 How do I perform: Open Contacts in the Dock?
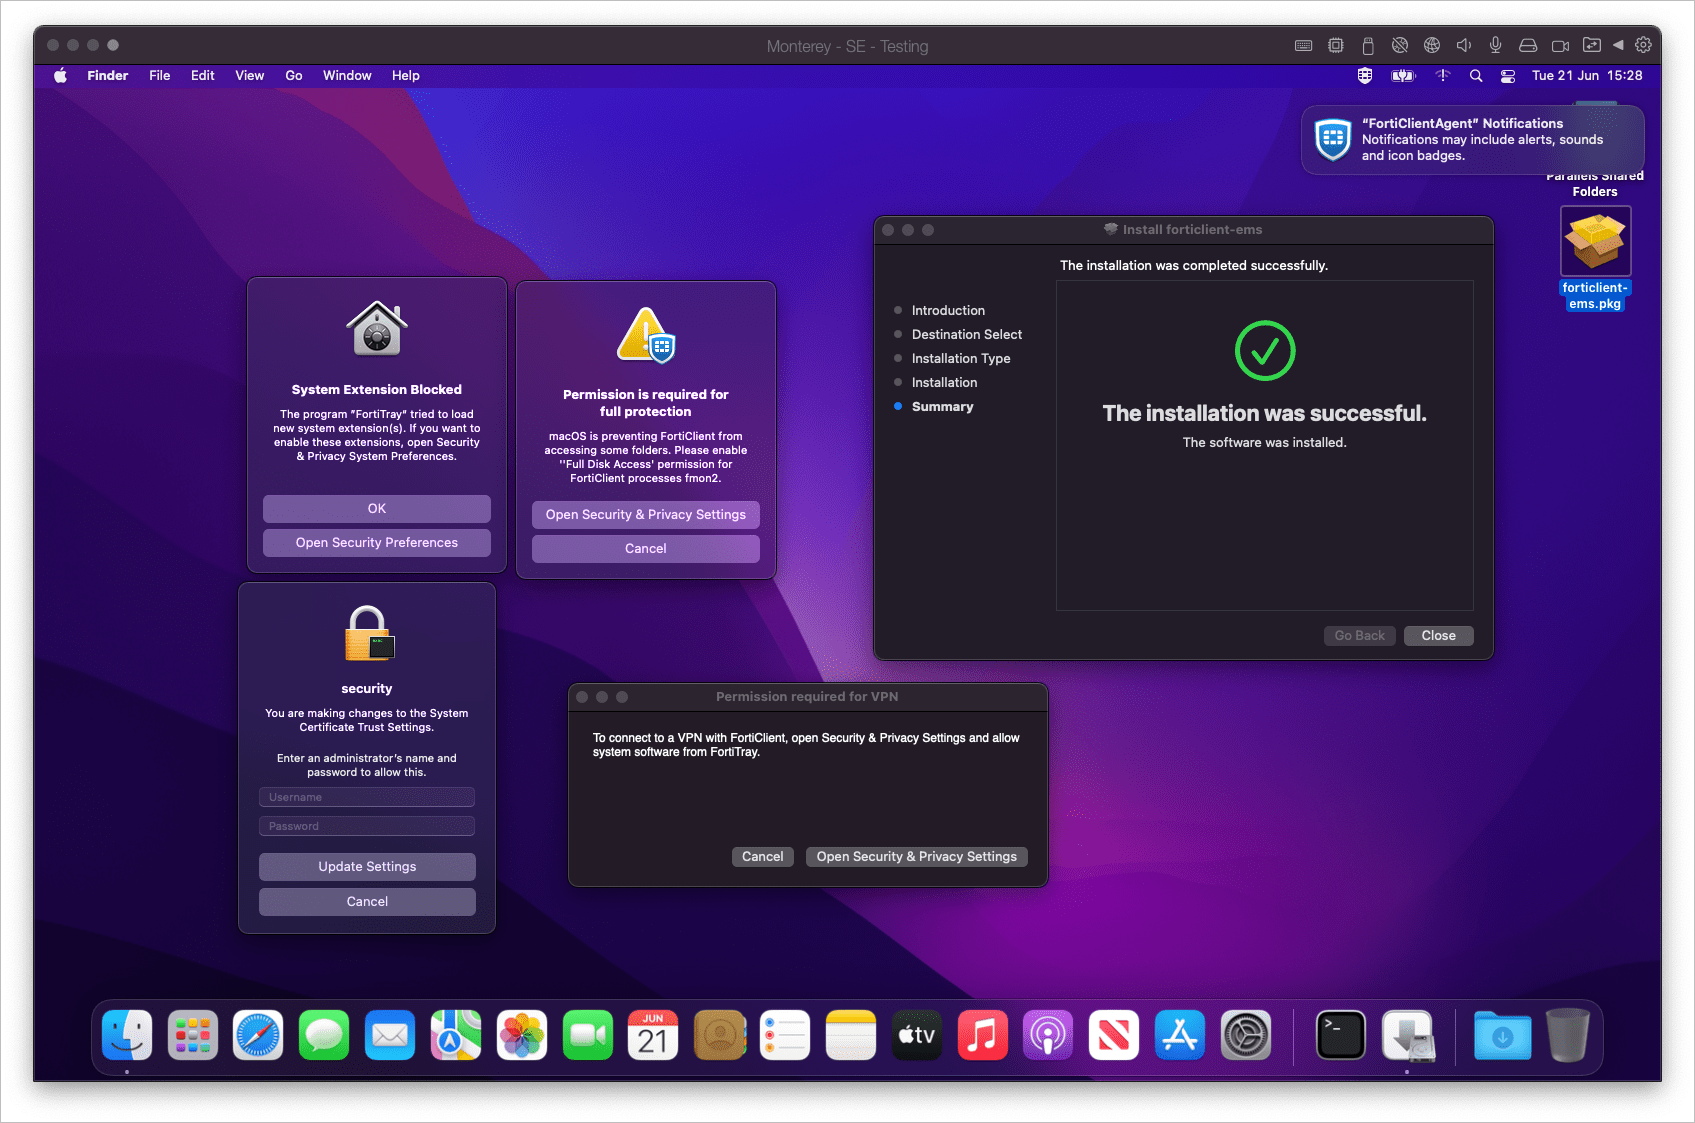click(719, 1035)
